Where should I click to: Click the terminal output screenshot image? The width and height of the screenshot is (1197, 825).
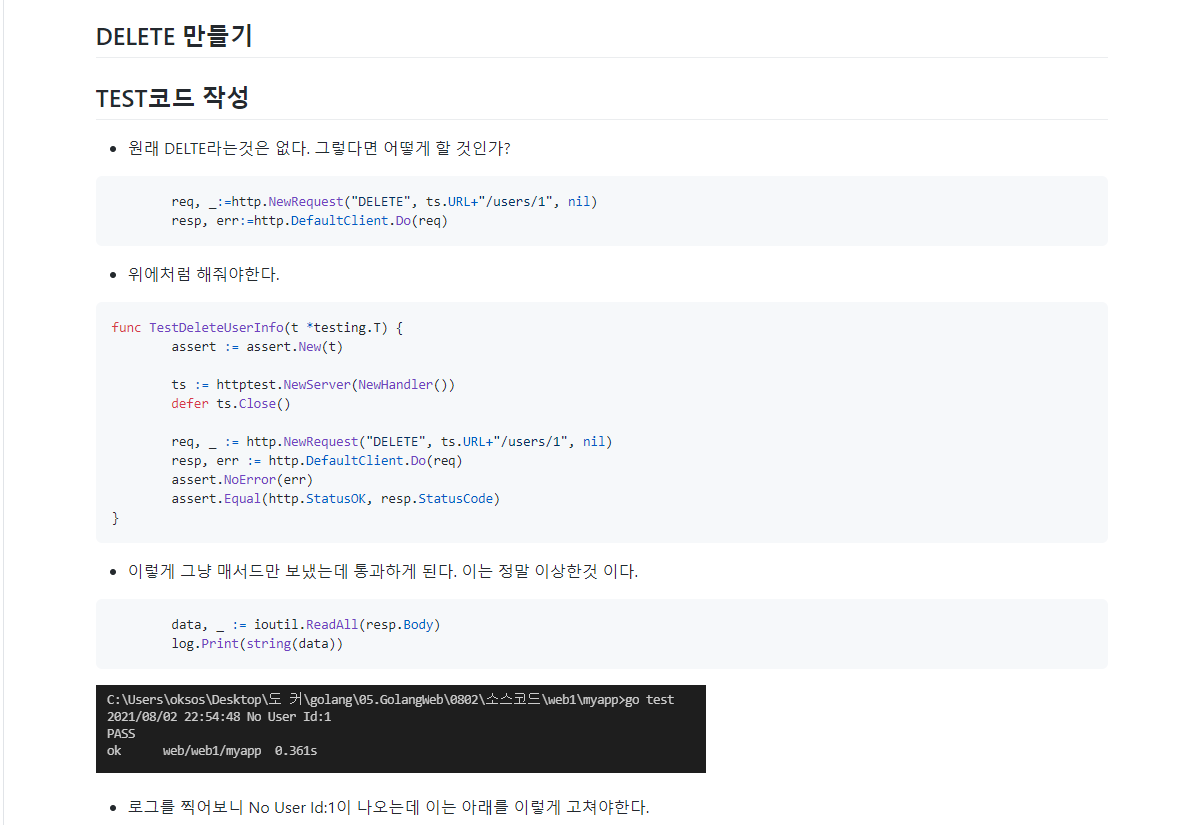(x=401, y=729)
